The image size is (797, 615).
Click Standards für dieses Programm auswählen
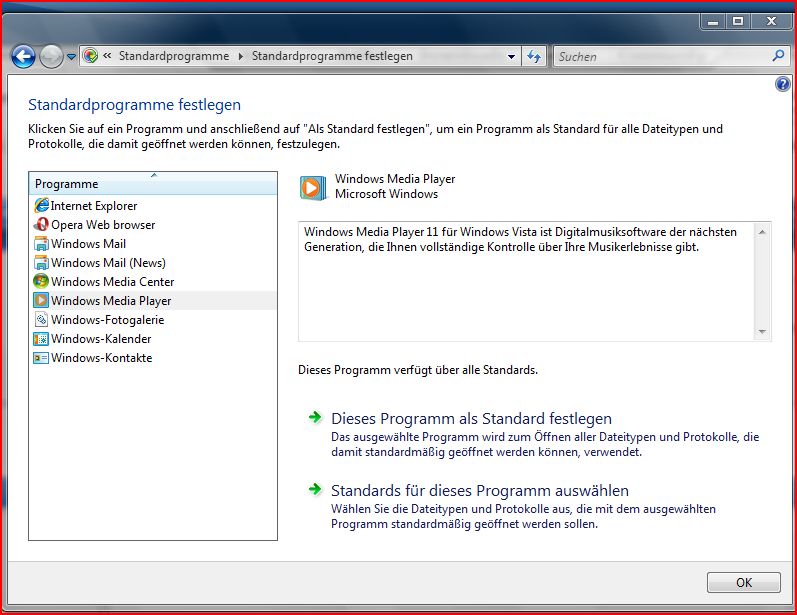pyautogui.click(x=480, y=490)
